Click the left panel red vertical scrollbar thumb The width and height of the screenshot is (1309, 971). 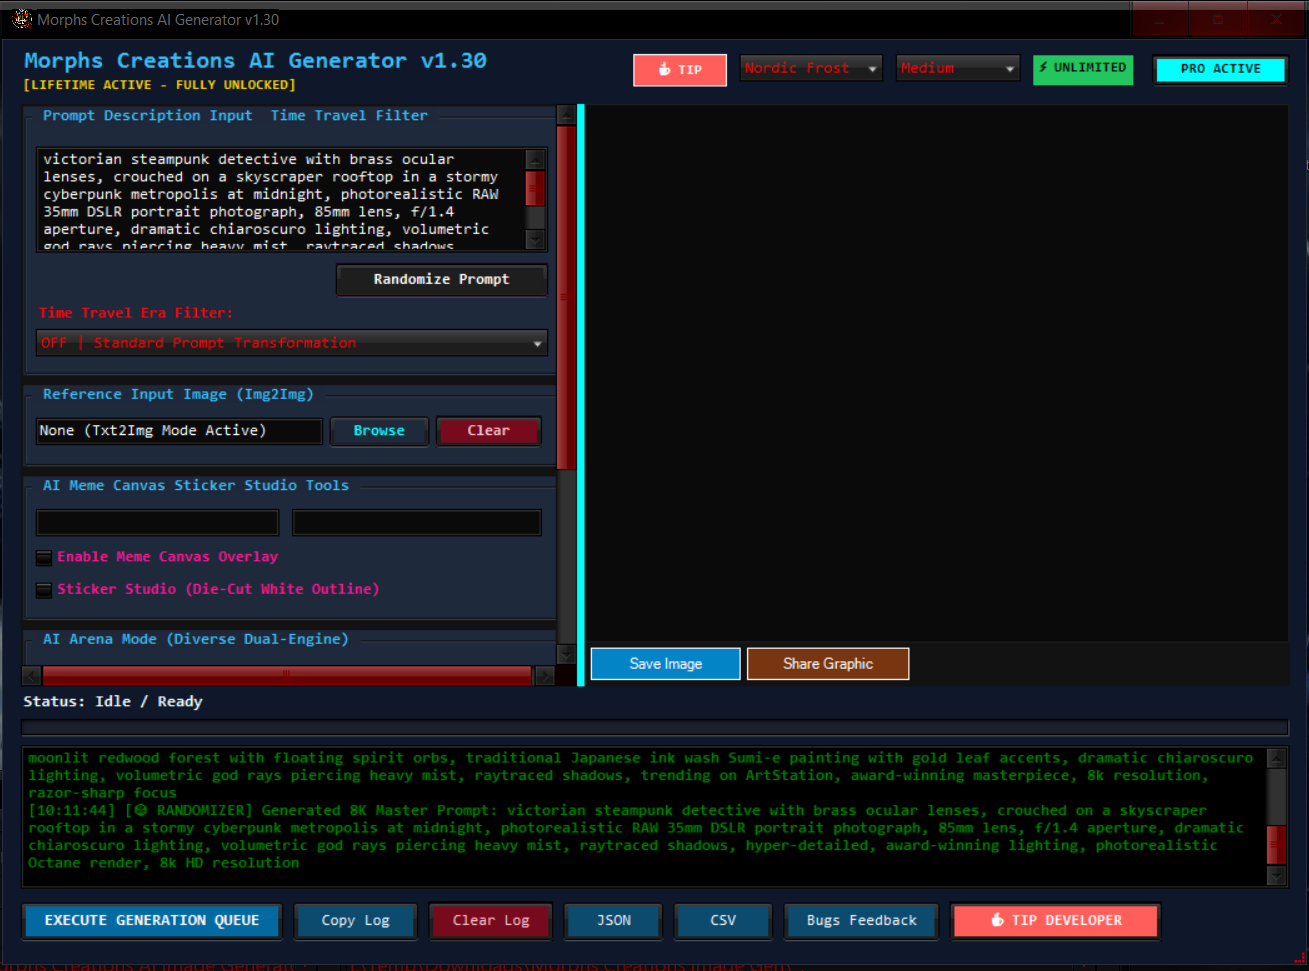pyautogui.click(x=566, y=297)
